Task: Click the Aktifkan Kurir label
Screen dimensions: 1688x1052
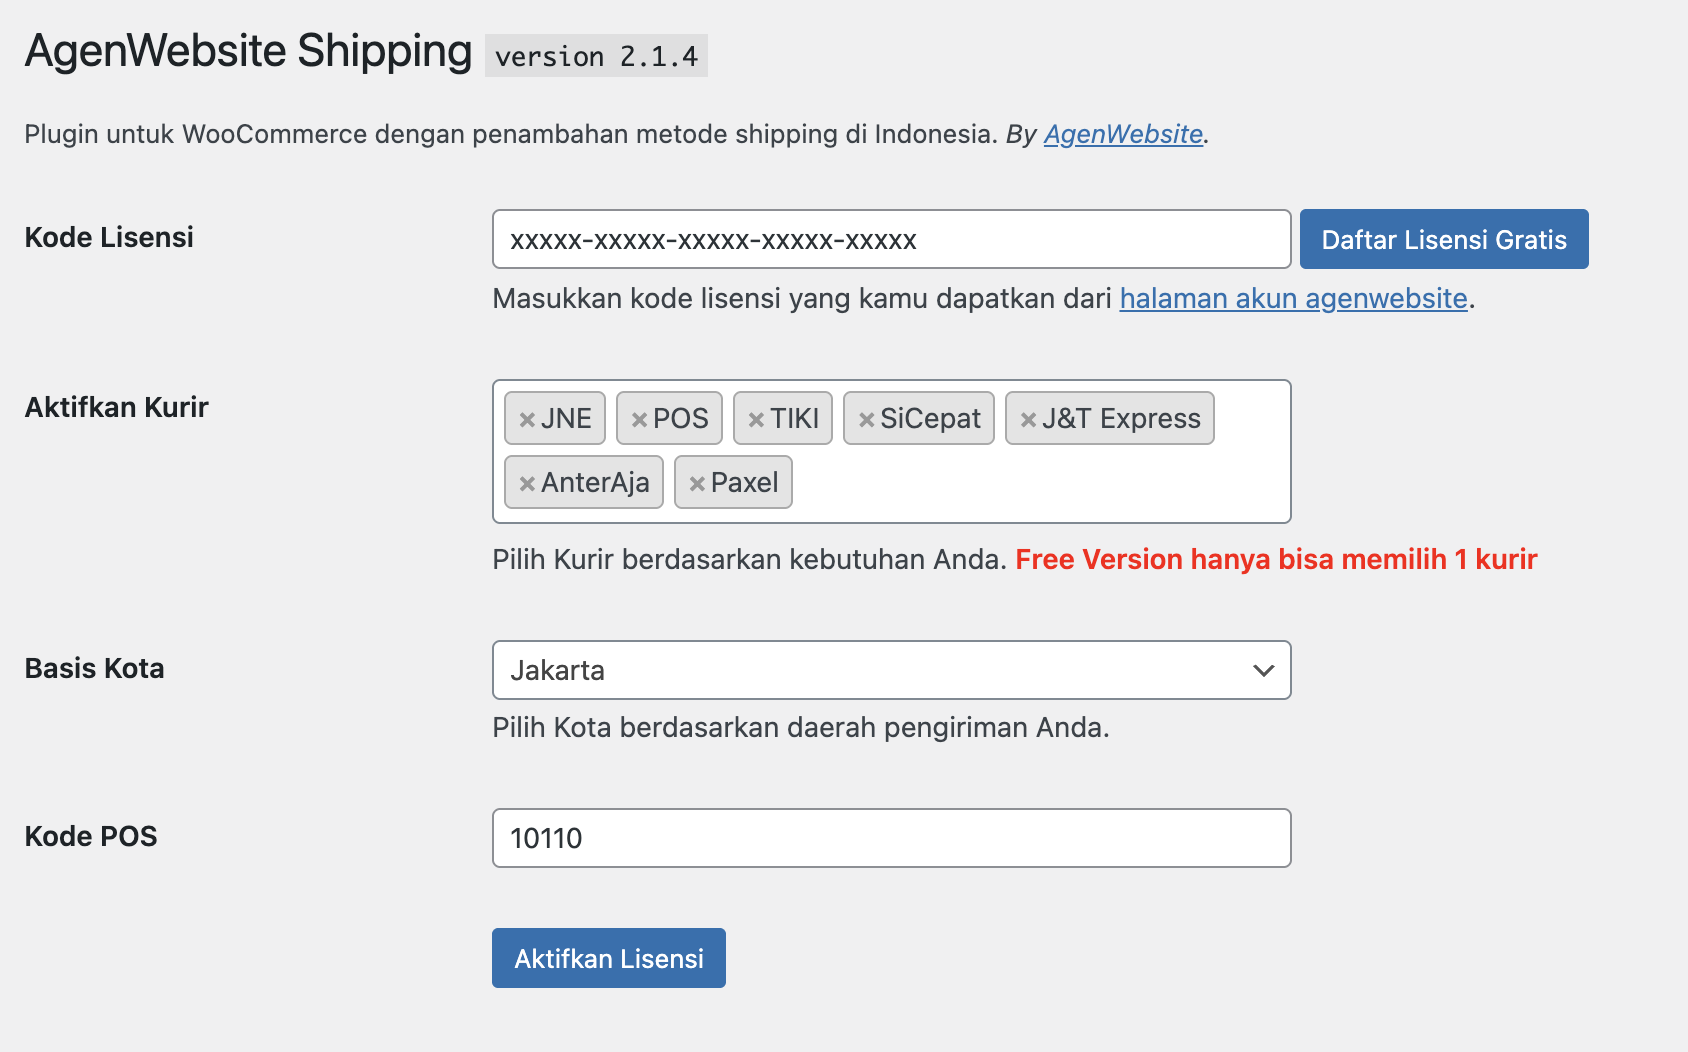Action: pos(116,407)
